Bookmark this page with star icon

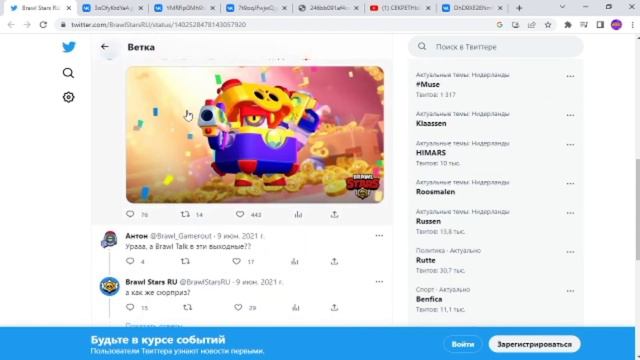[x=548, y=25]
